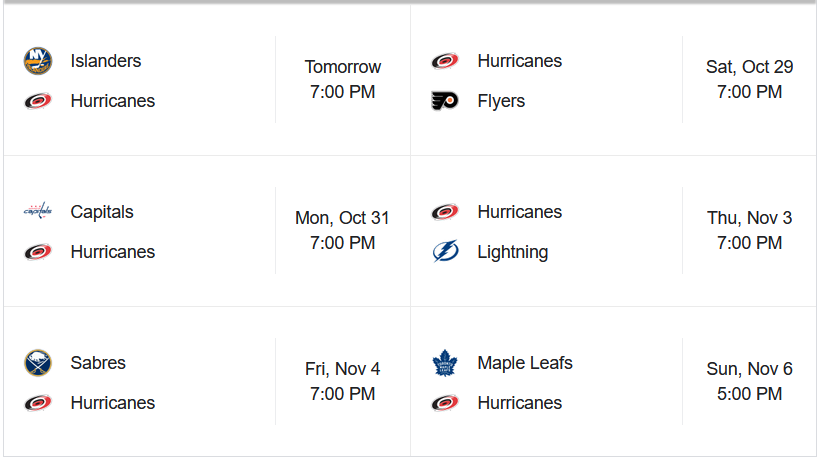This screenshot has height=457, width=817.
Task: Click Hurricanes logo above Lightning
Action: pos(445,212)
